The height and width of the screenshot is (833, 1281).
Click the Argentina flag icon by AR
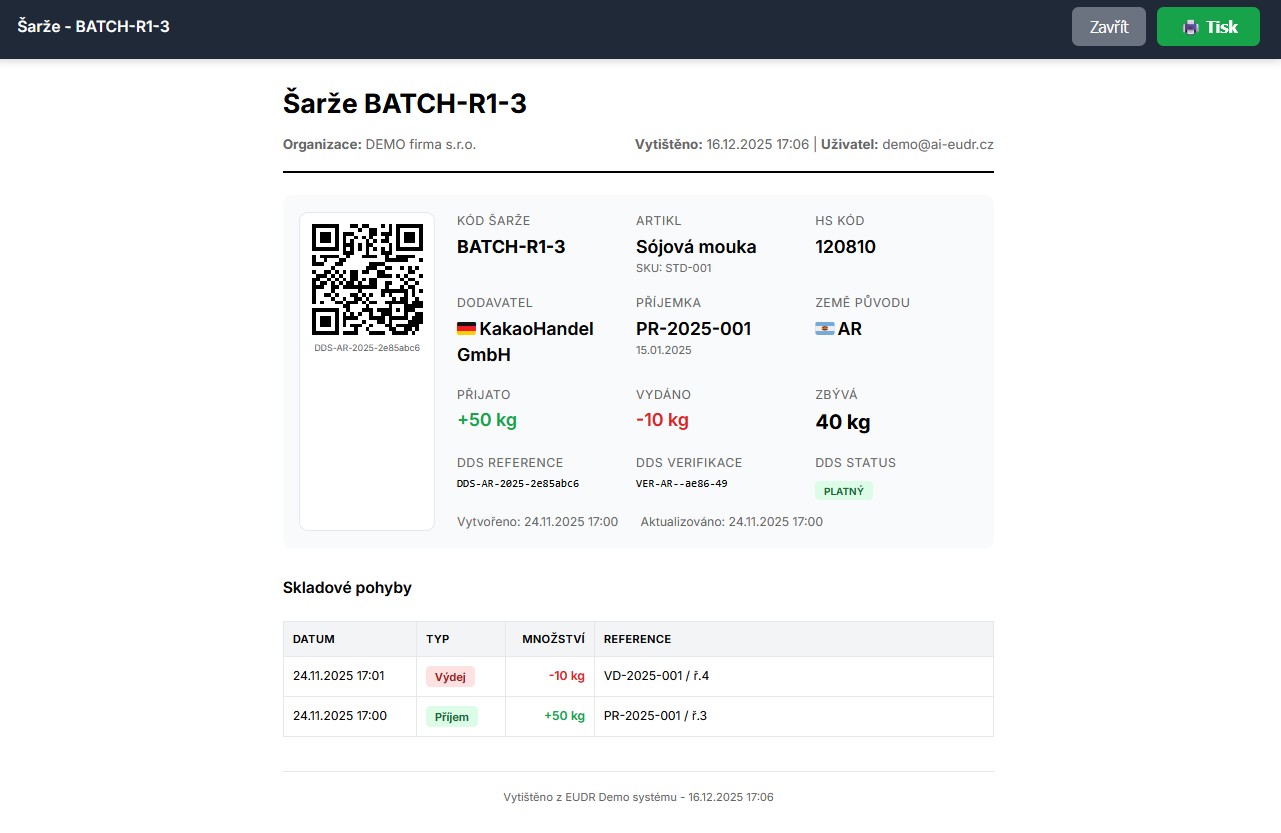click(825, 329)
